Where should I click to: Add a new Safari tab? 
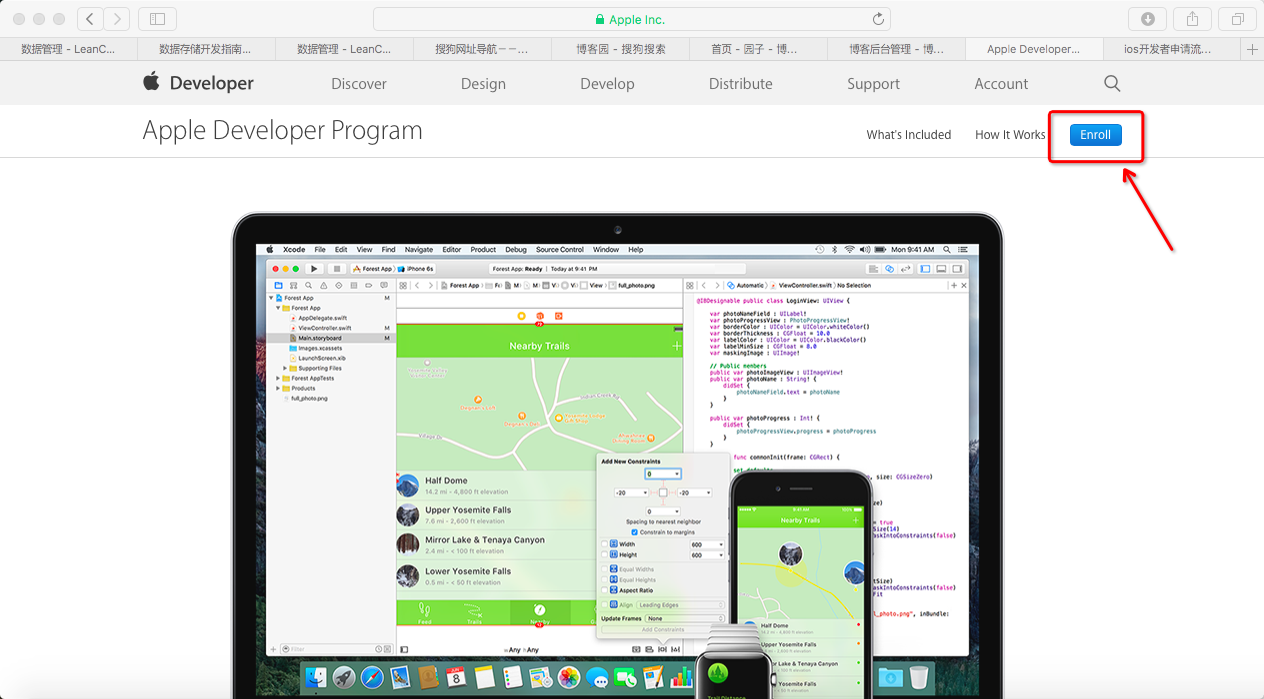1252,49
